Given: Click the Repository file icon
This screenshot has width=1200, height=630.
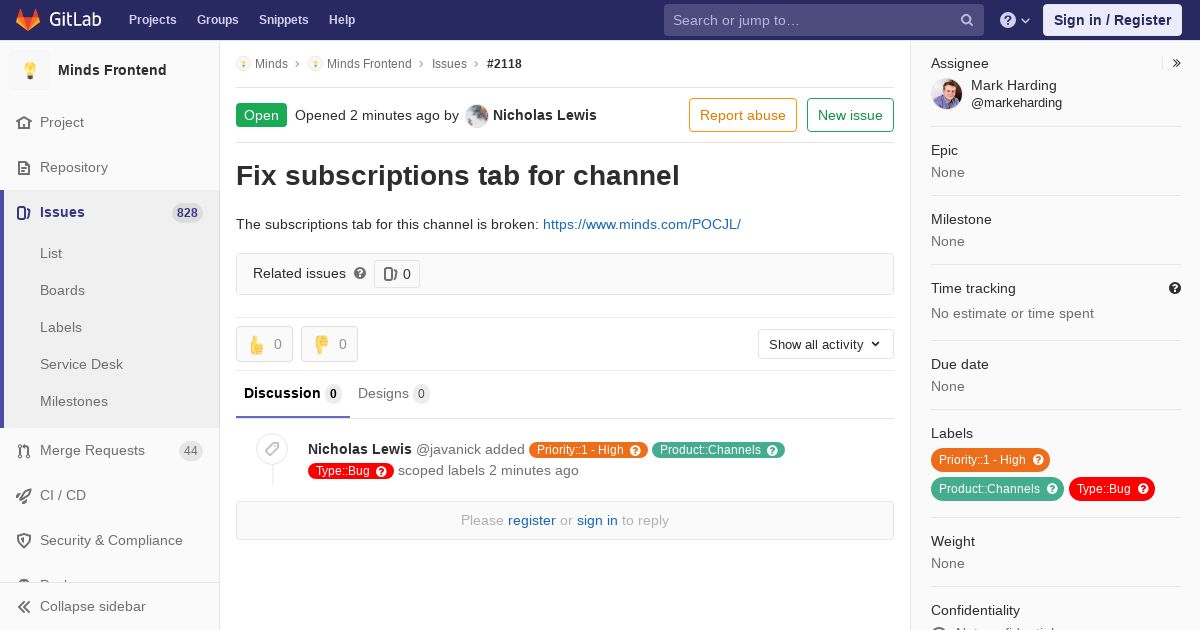Looking at the screenshot, I should click(24, 167).
